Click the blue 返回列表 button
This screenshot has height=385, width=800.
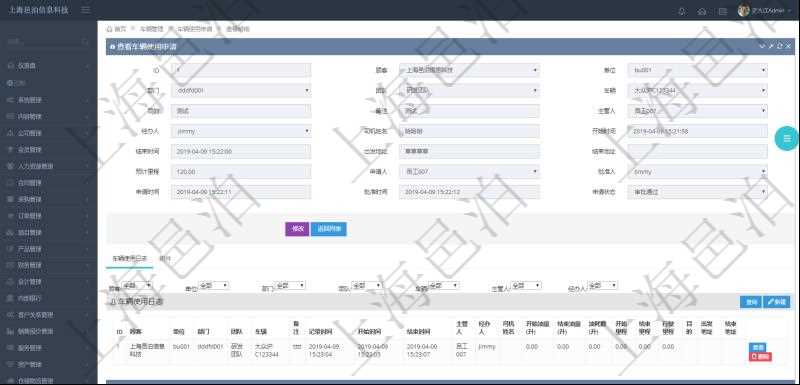click(x=329, y=229)
